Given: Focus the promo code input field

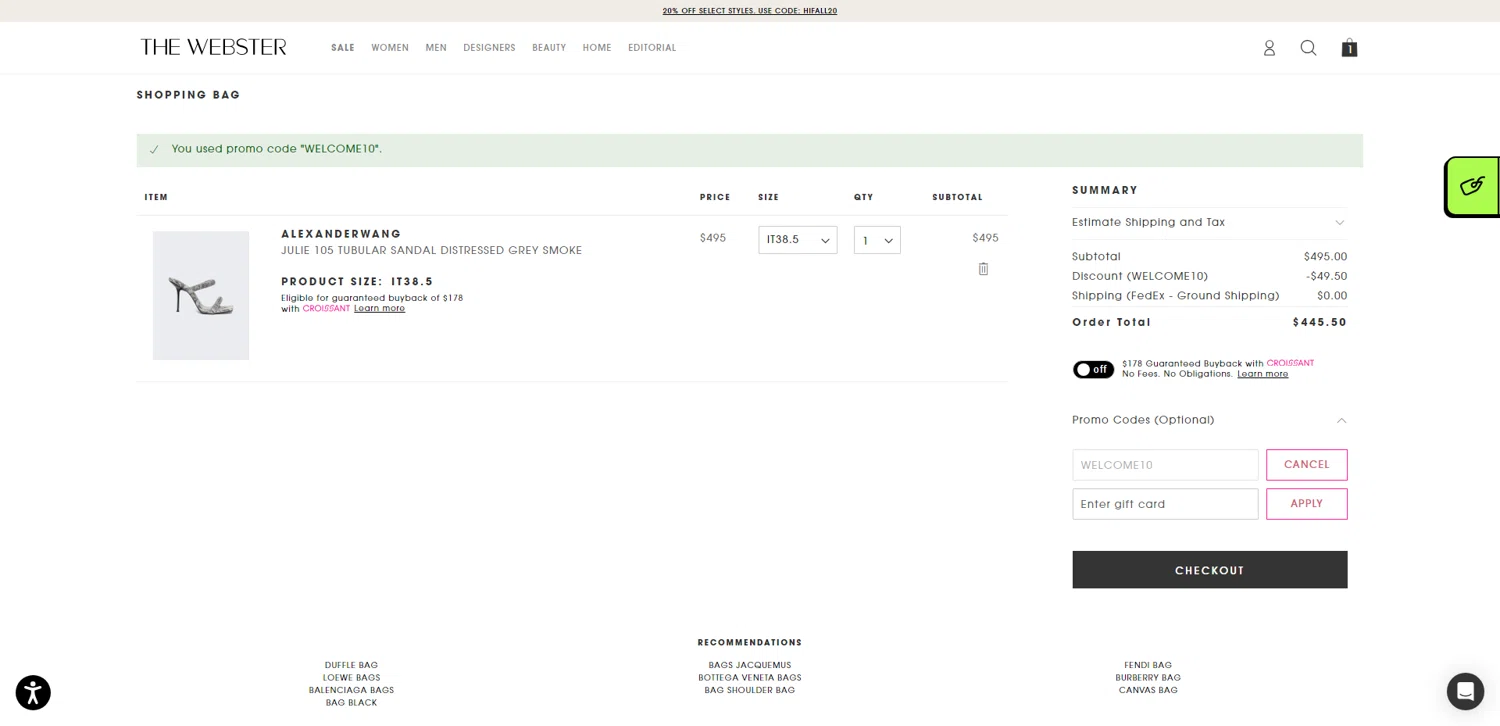Looking at the screenshot, I should tap(1165, 464).
